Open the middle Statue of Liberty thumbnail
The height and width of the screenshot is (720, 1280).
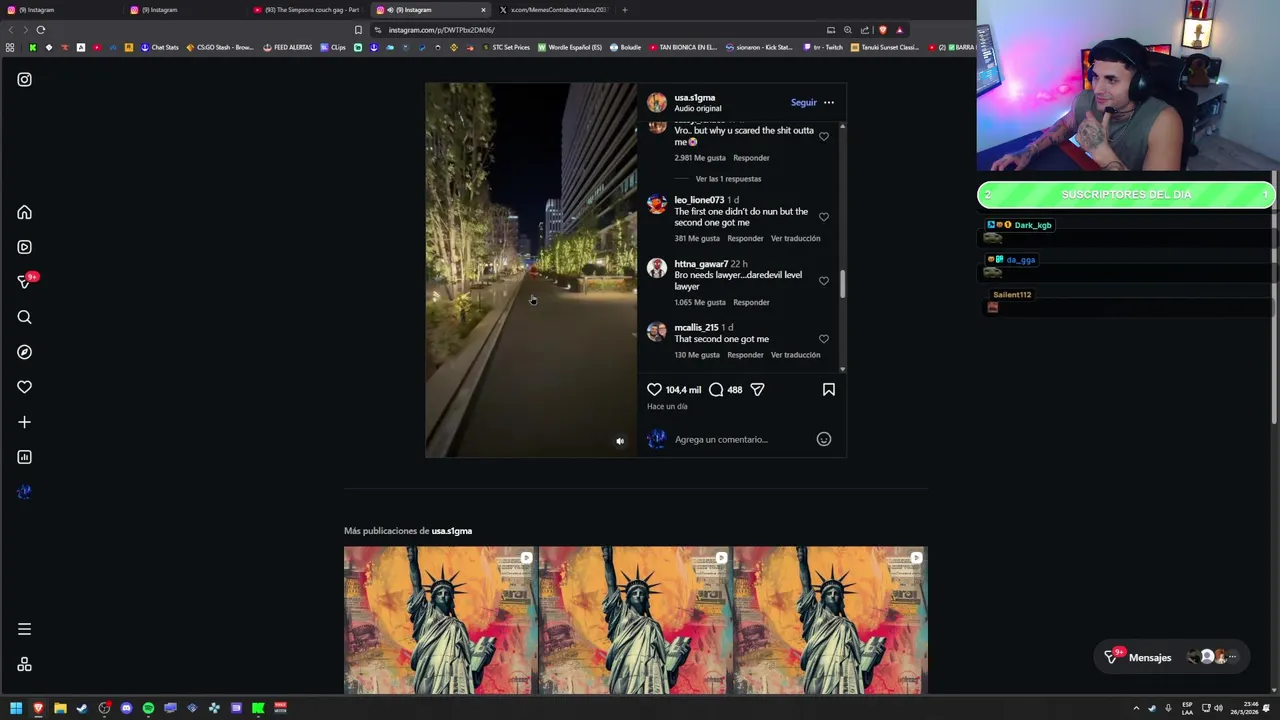[635, 620]
